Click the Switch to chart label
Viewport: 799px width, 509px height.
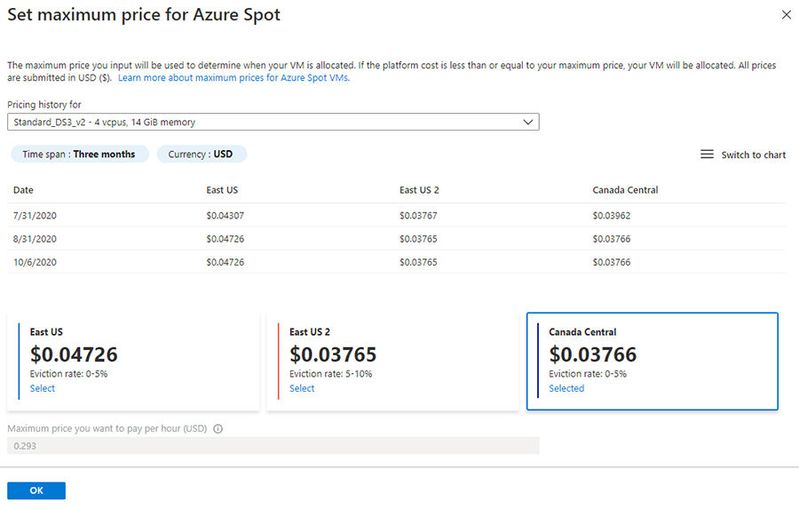(753, 155)
